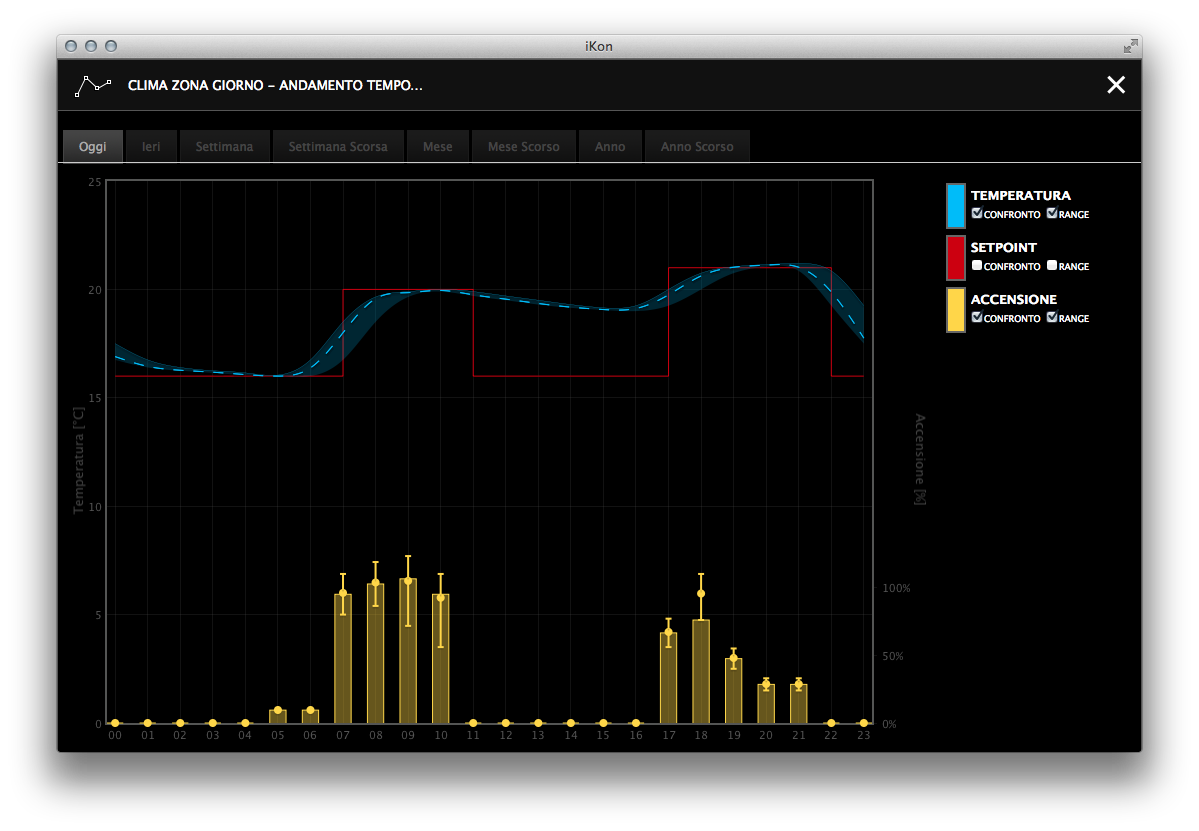Click the ignition bar at hour 07
The image size is (1199, 831).
pyautogui.click(x=343, y=659)
